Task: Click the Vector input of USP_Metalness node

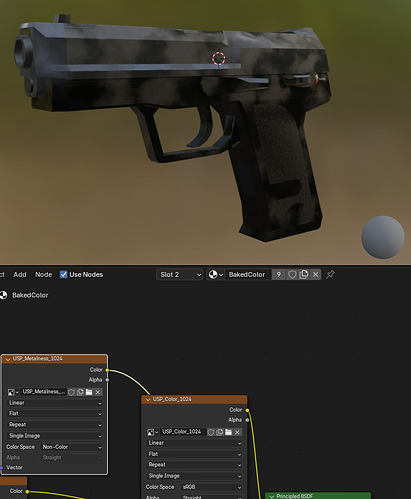Action: pyautogui.click(x=2, y=468)
